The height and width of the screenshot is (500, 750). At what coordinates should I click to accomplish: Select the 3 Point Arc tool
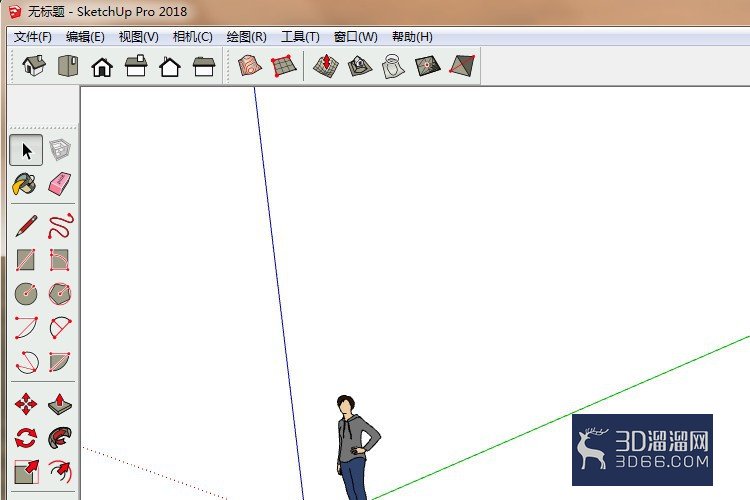[x=26, y=362]
